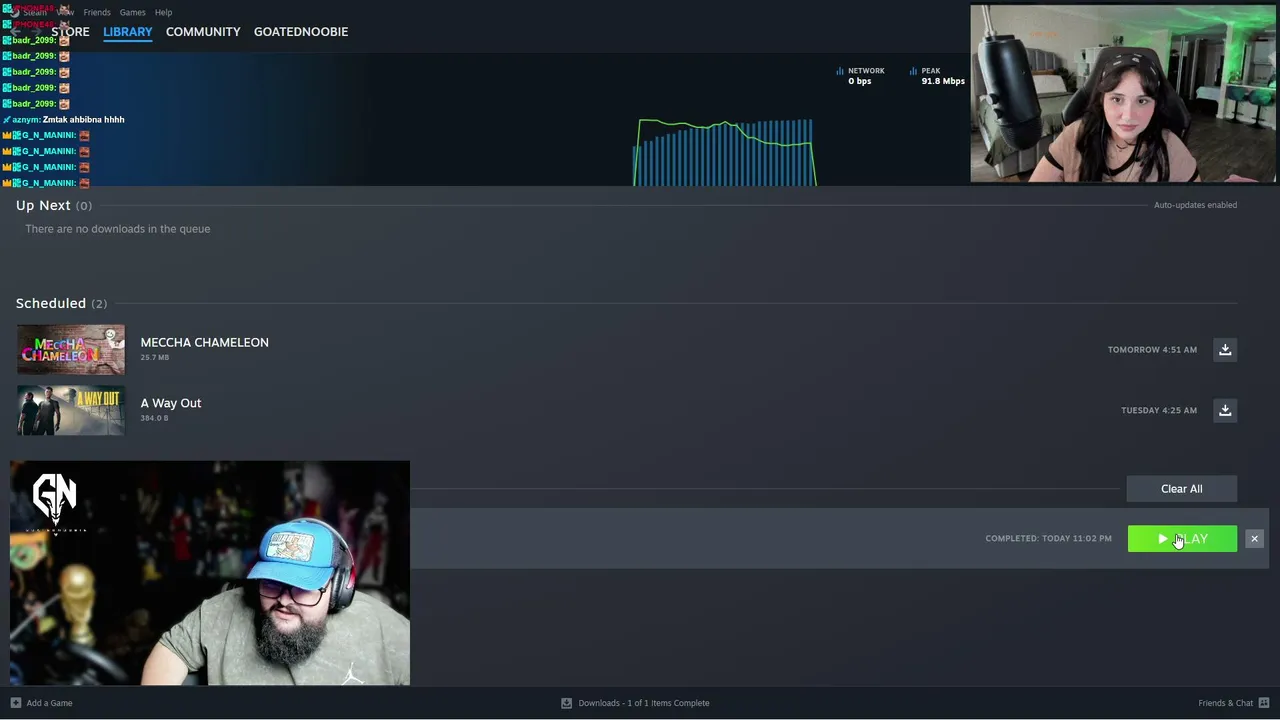Click the MECCHA CHAMELEON title
Image resolution: width=1280 pixels, height=720 pixels.
pyautogui.click(x=205, y=342)
